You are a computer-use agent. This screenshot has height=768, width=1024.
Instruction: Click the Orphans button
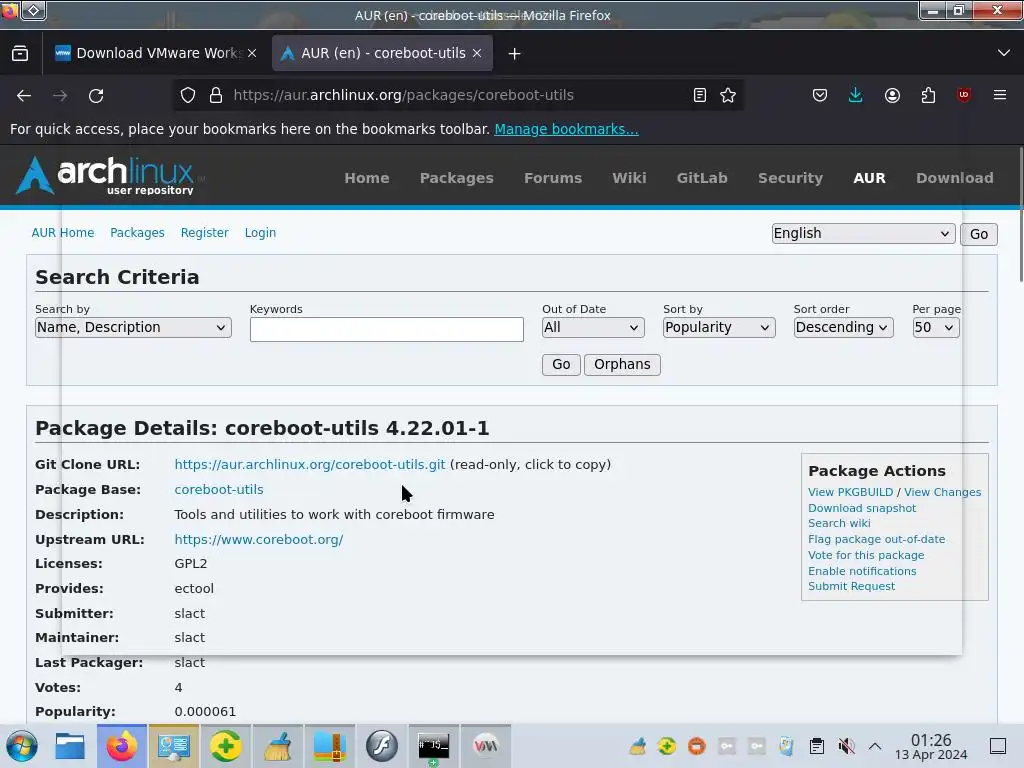622,364
